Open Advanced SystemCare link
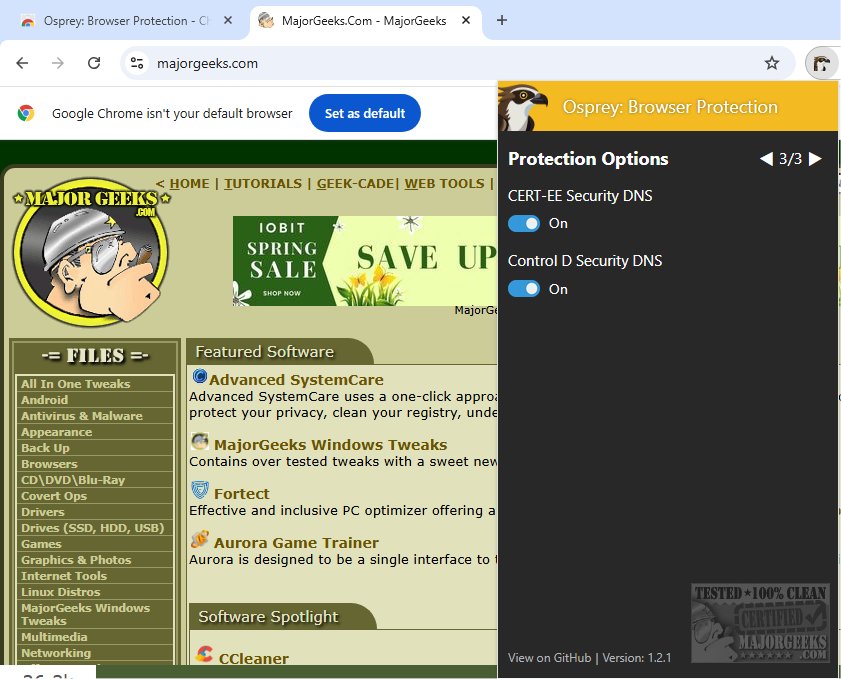The image size is (841, 679). (x=296, y=380)
